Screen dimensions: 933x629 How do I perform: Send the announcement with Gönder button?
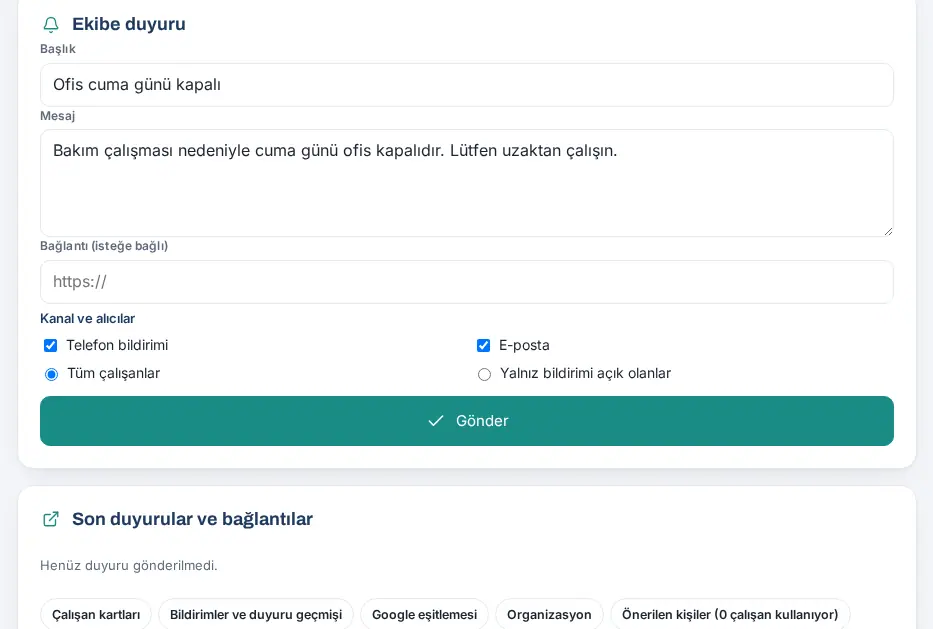pos(466,421)
